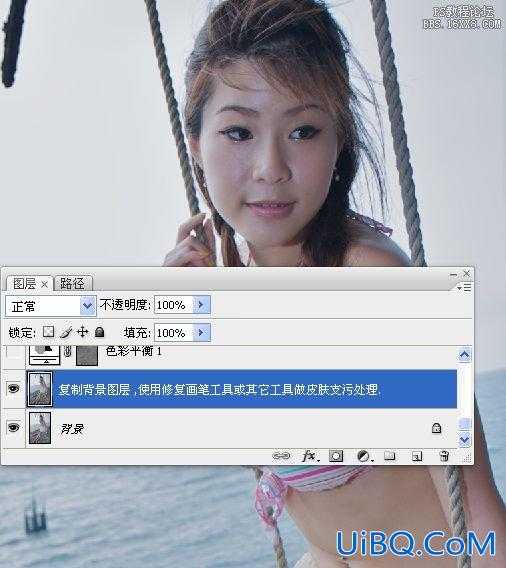506x568 pixels.
Task: Click the 填充 fill value field
Action: pyautogui.click(x=174, y=333)
